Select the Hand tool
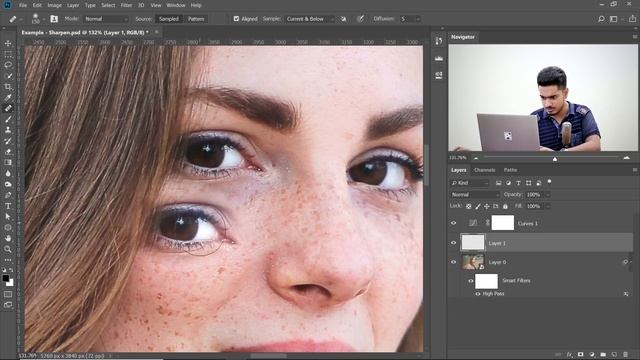Viewport: 640px width, 360px height. point(8,238)
